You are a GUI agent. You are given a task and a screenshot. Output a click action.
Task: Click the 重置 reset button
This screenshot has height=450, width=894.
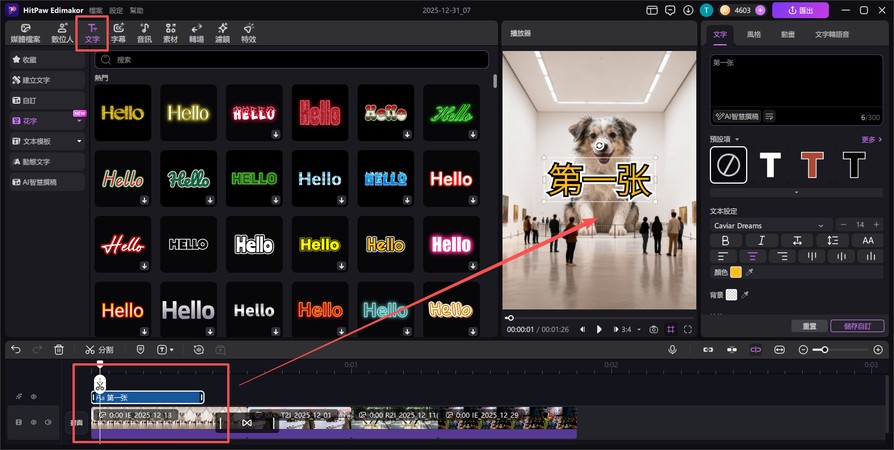pos(810,326)
